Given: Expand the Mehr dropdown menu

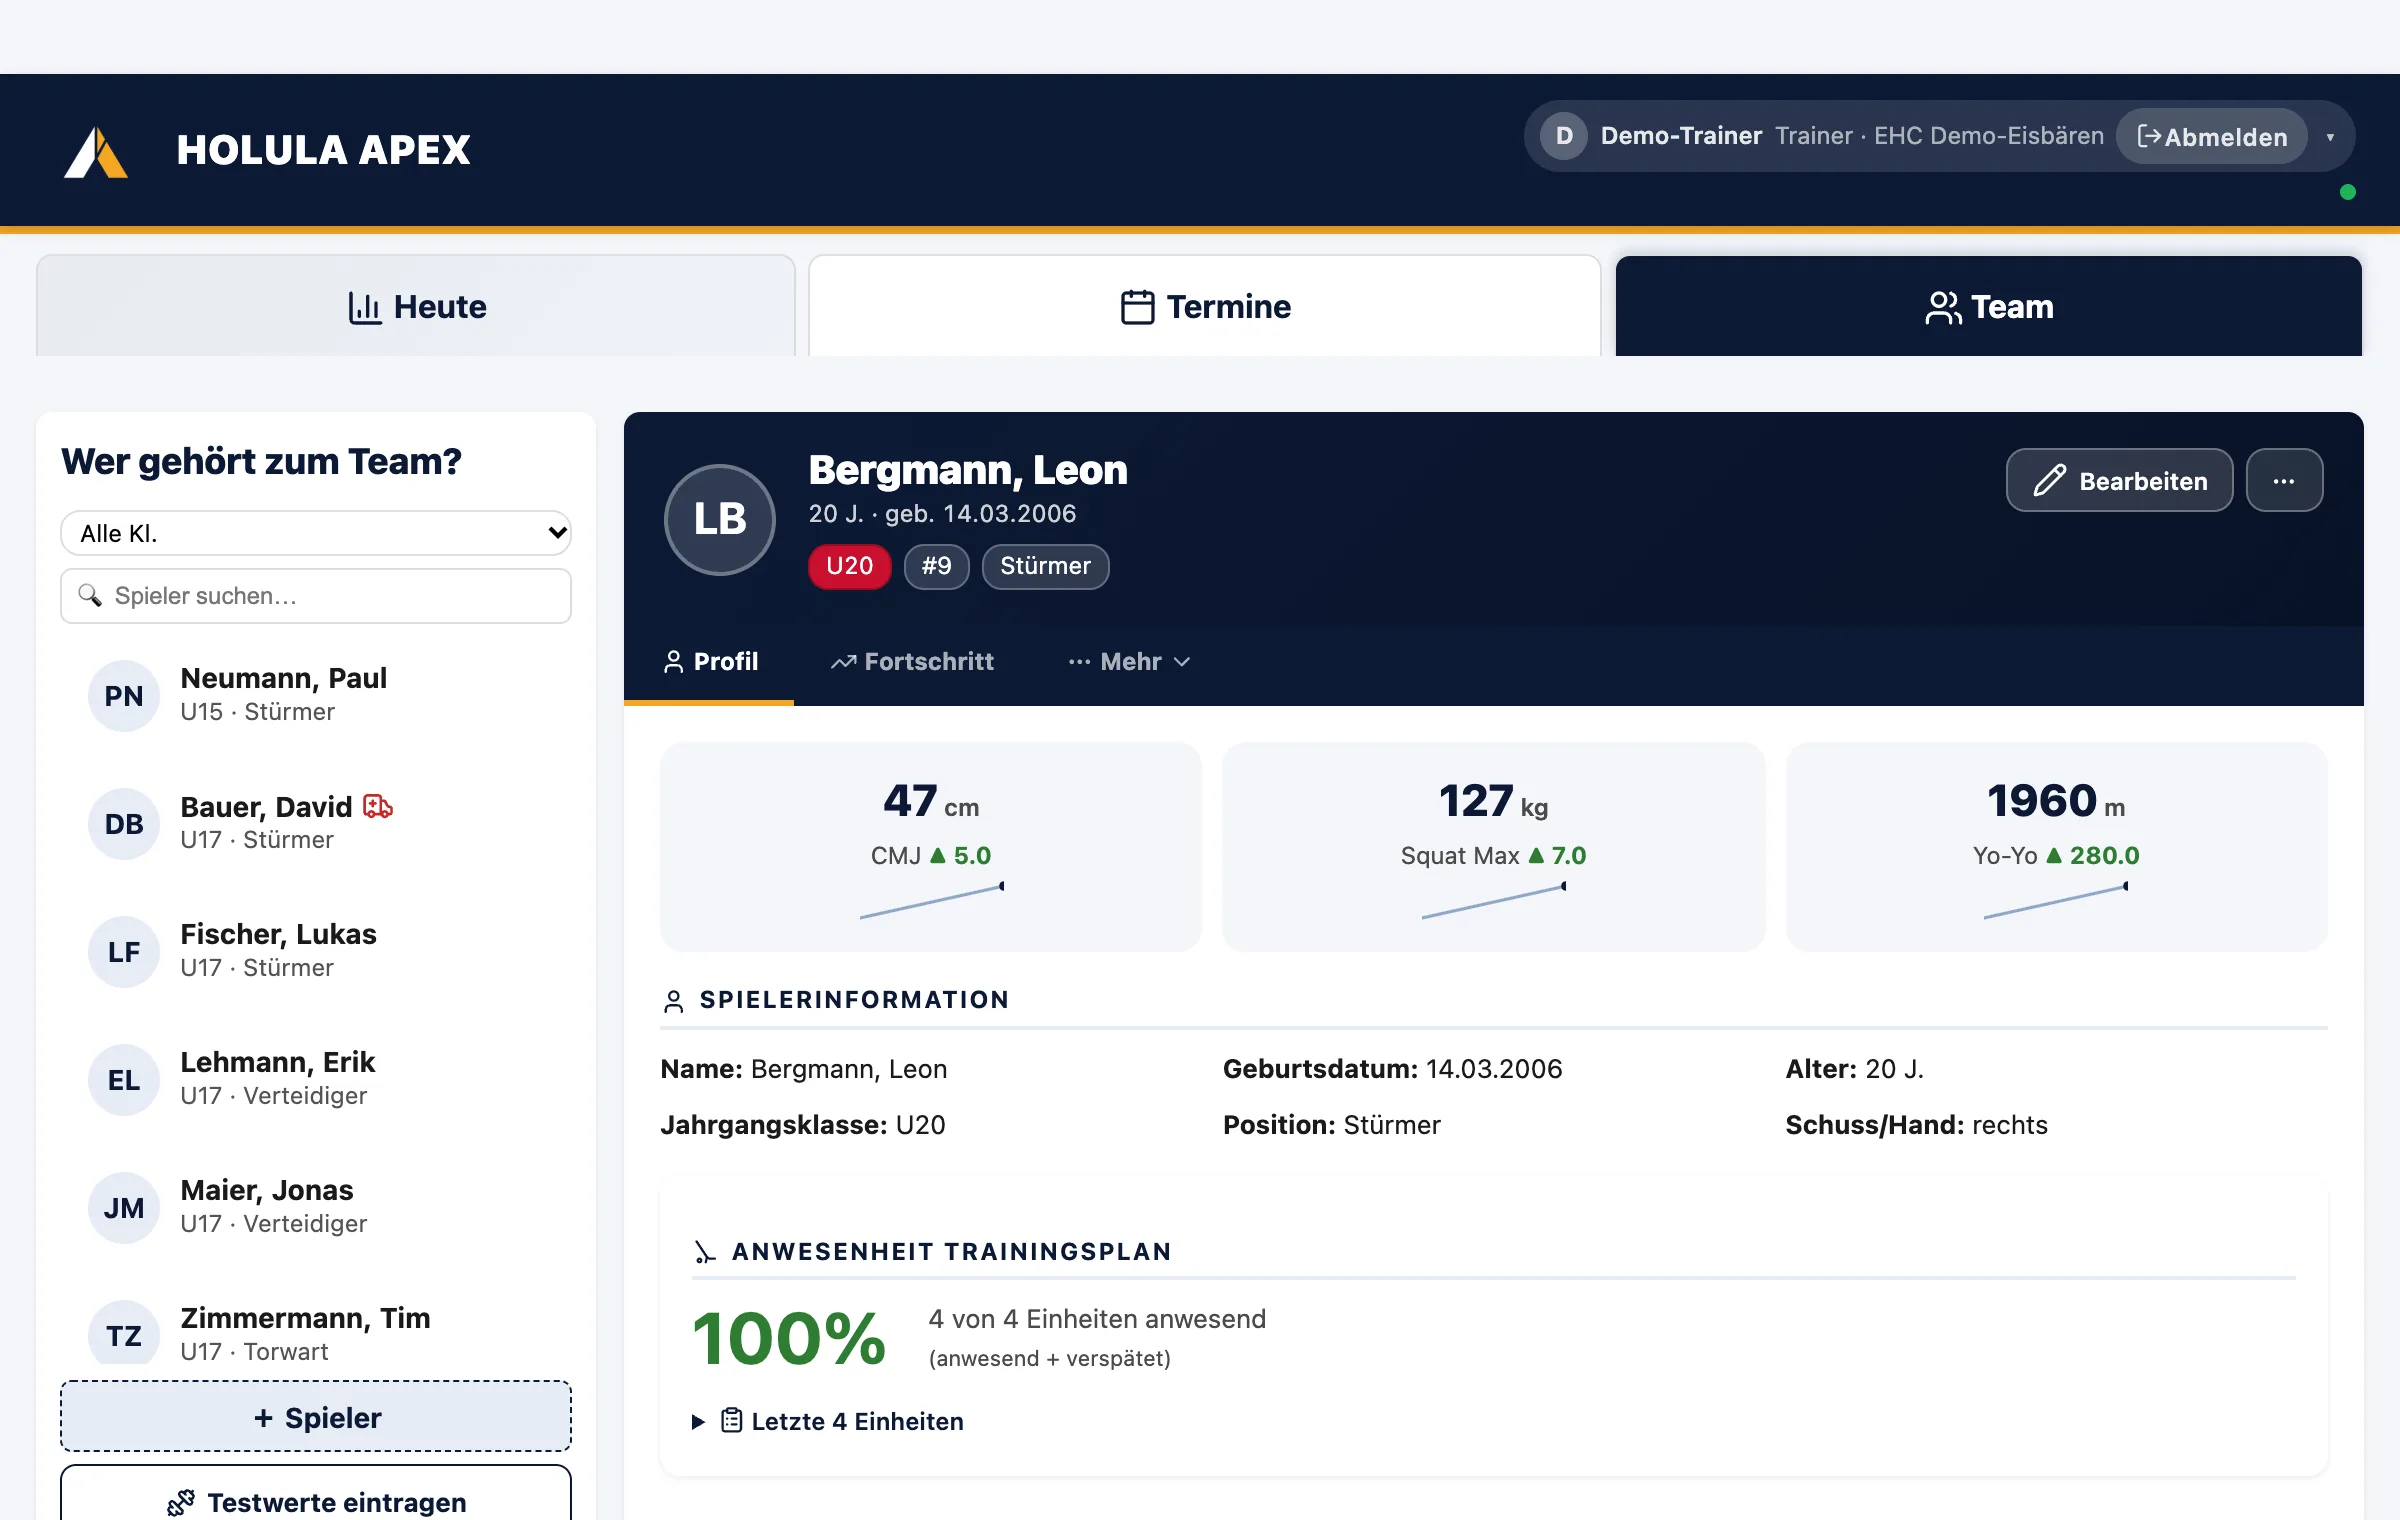Looking at the screenshot, I should coord(1129,662).
